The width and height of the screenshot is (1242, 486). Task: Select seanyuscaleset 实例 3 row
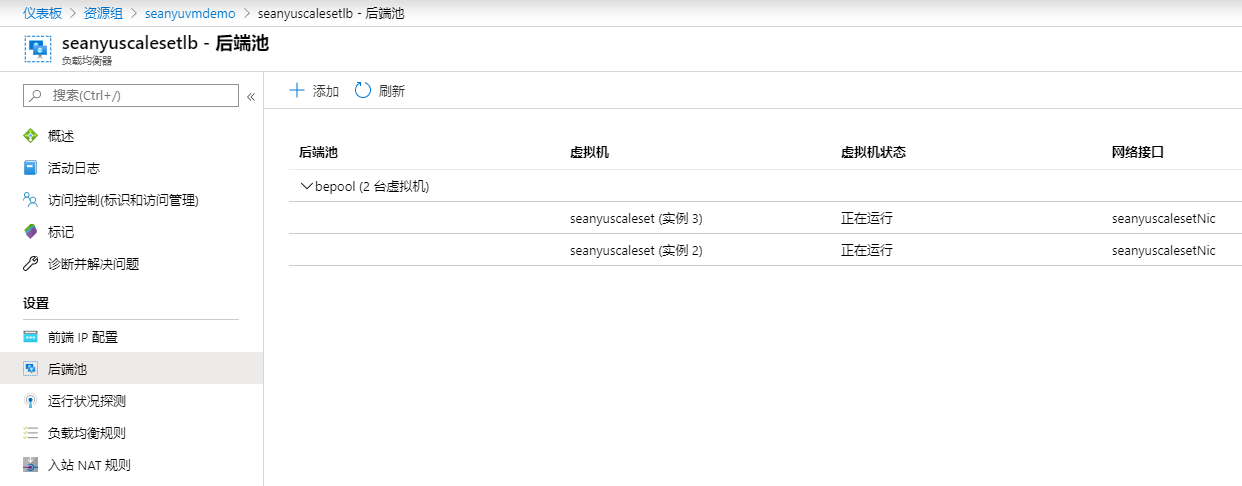click(x=636, y=218)
